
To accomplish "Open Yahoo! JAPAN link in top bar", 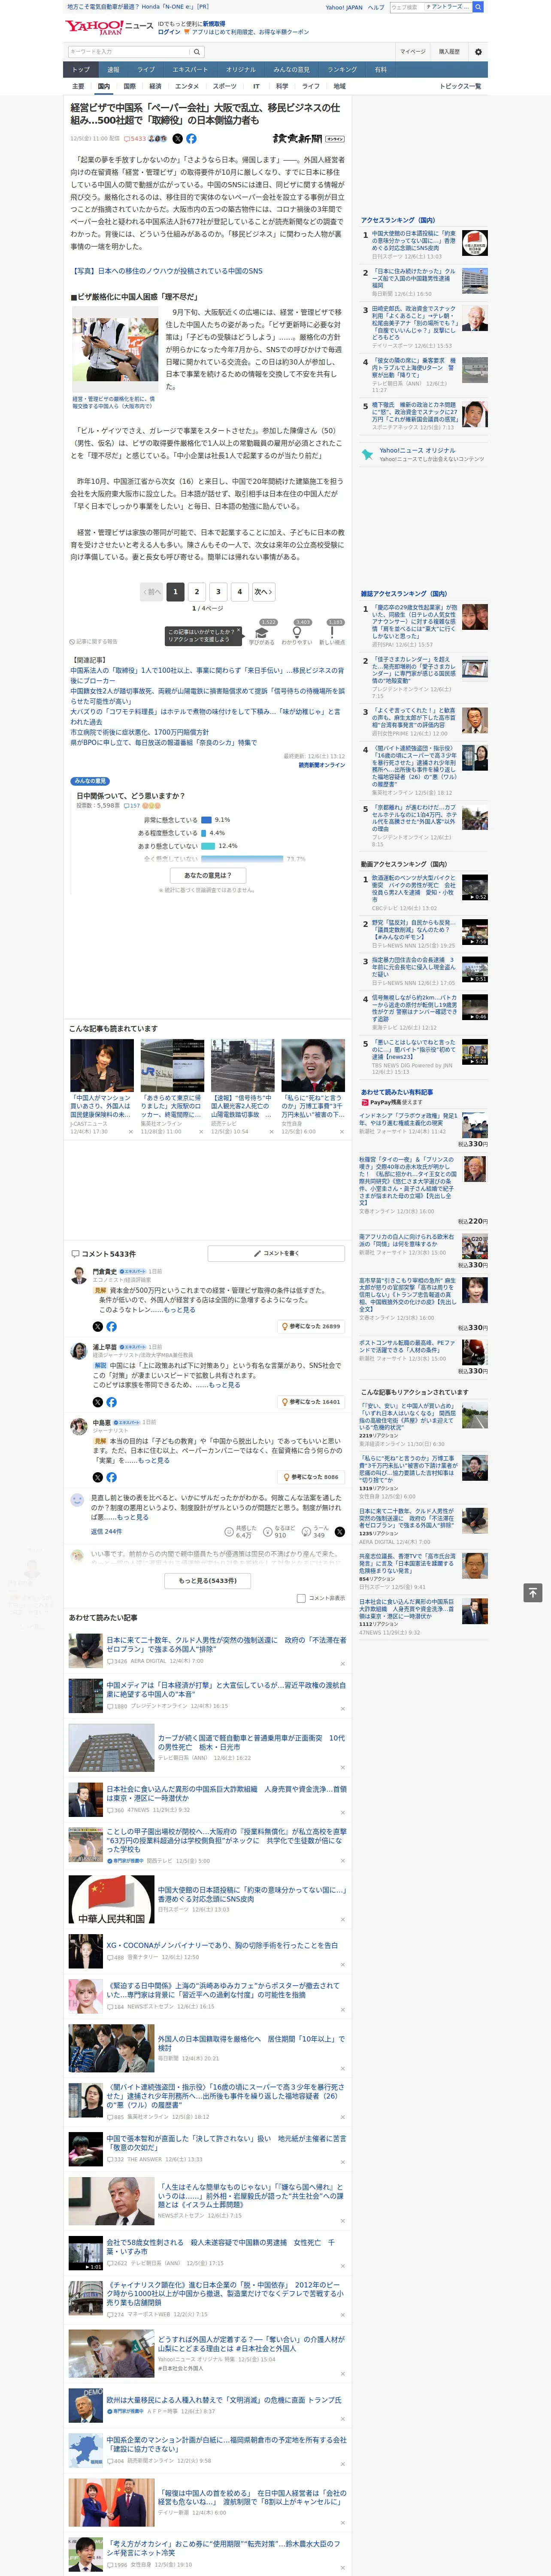I will [x=344, y=7].
